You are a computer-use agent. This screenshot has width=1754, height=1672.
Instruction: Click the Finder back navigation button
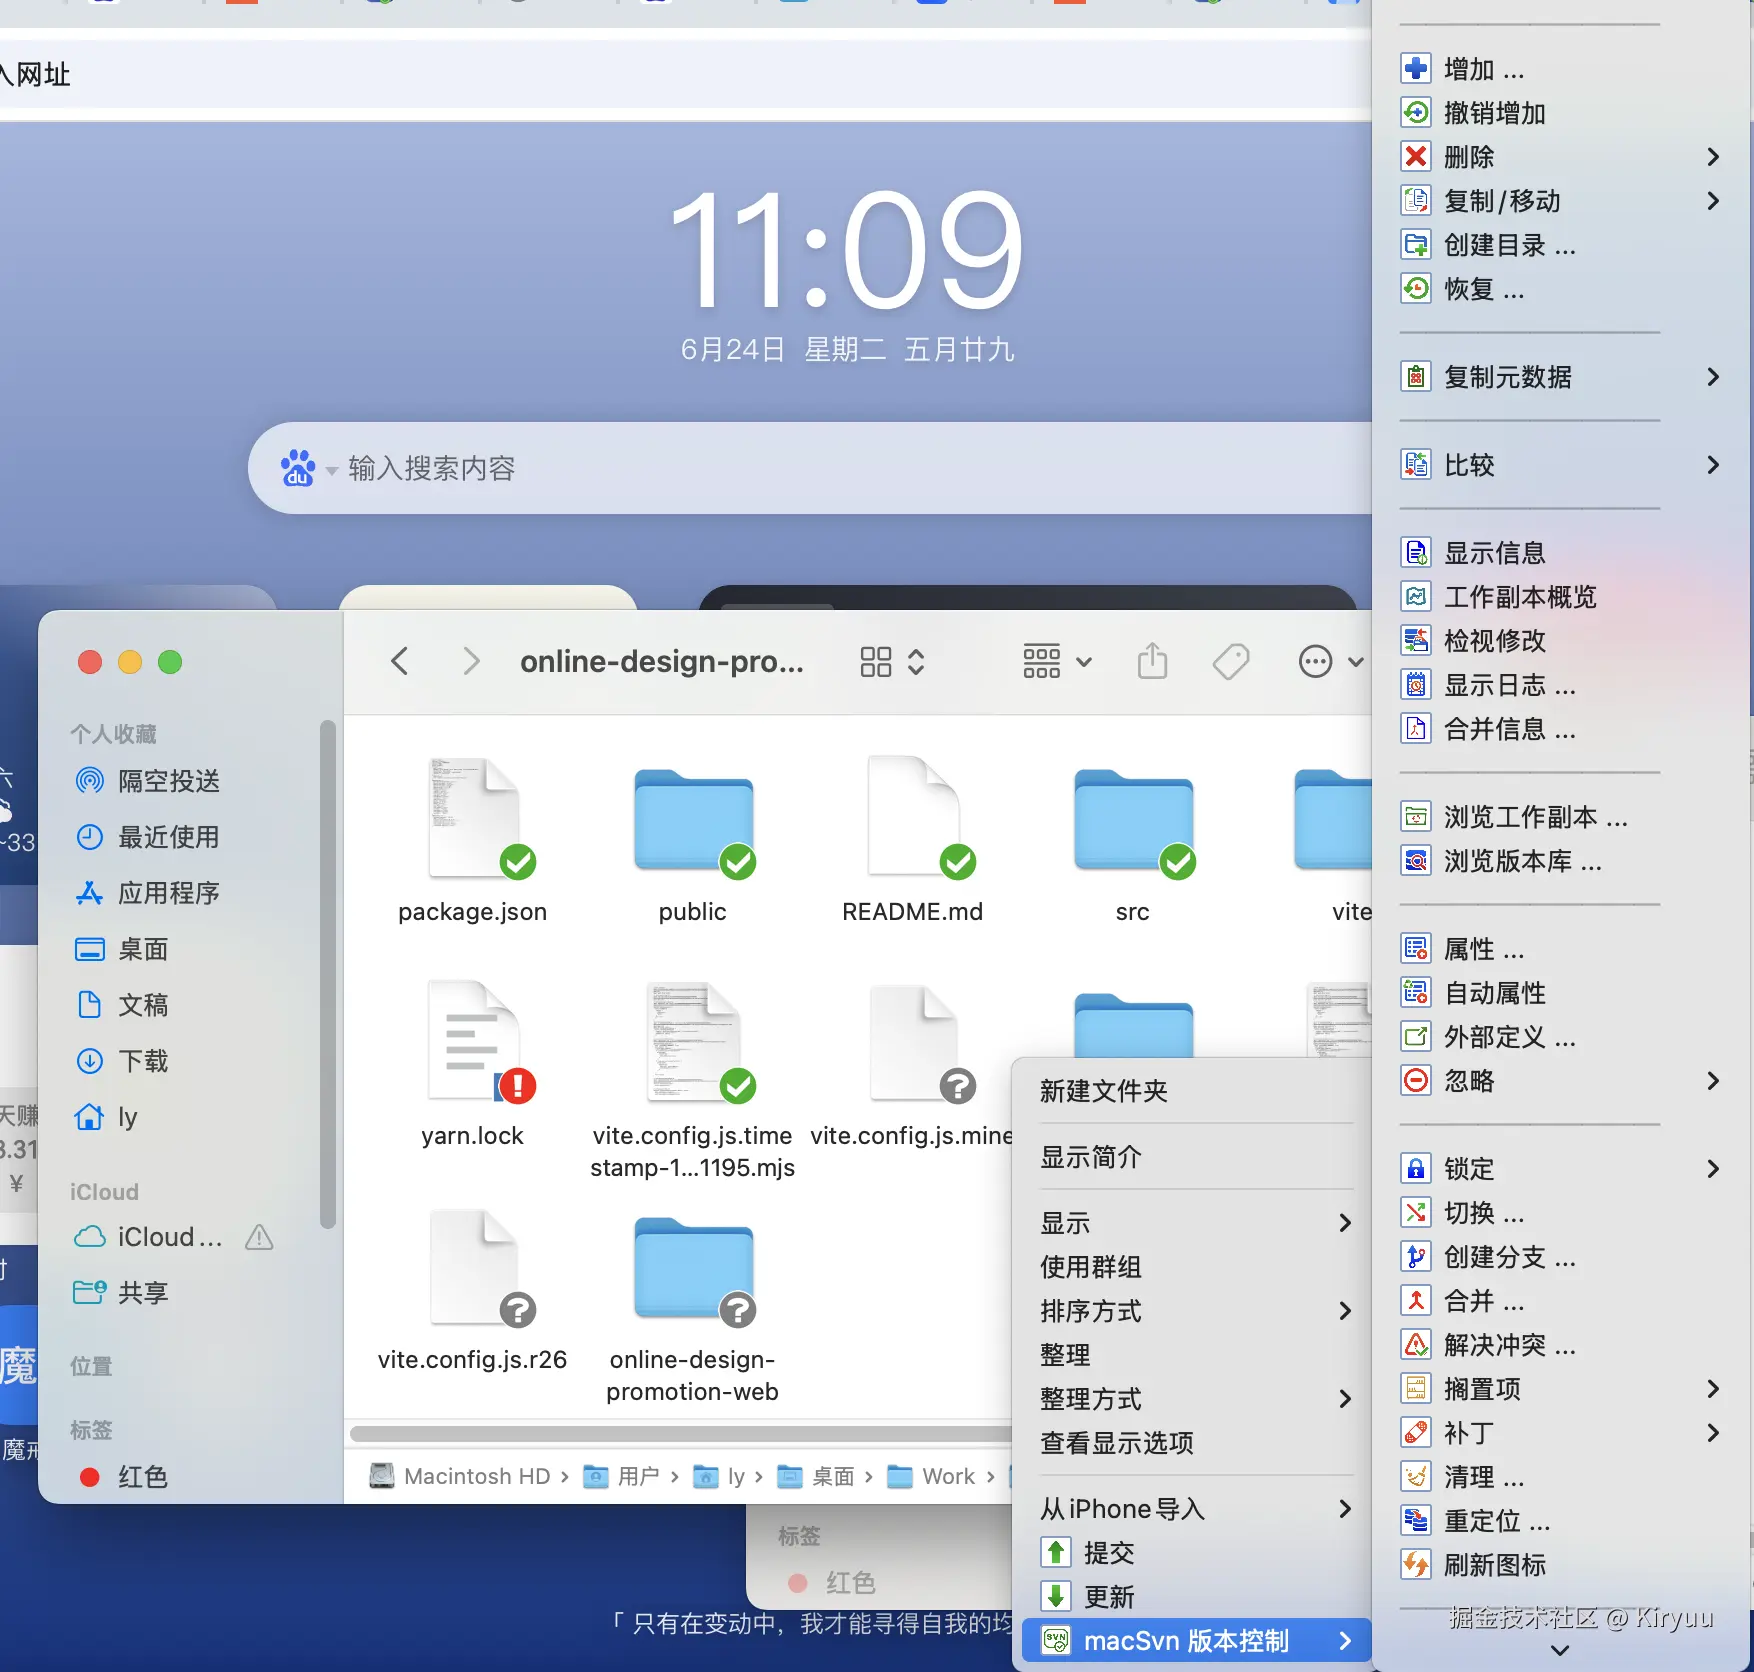pyautogui.click(x=399, y=661)
